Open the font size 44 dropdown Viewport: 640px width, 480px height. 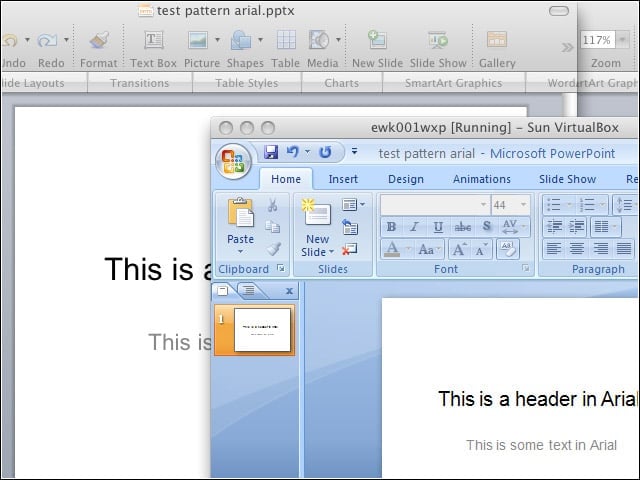pos(523,204)
